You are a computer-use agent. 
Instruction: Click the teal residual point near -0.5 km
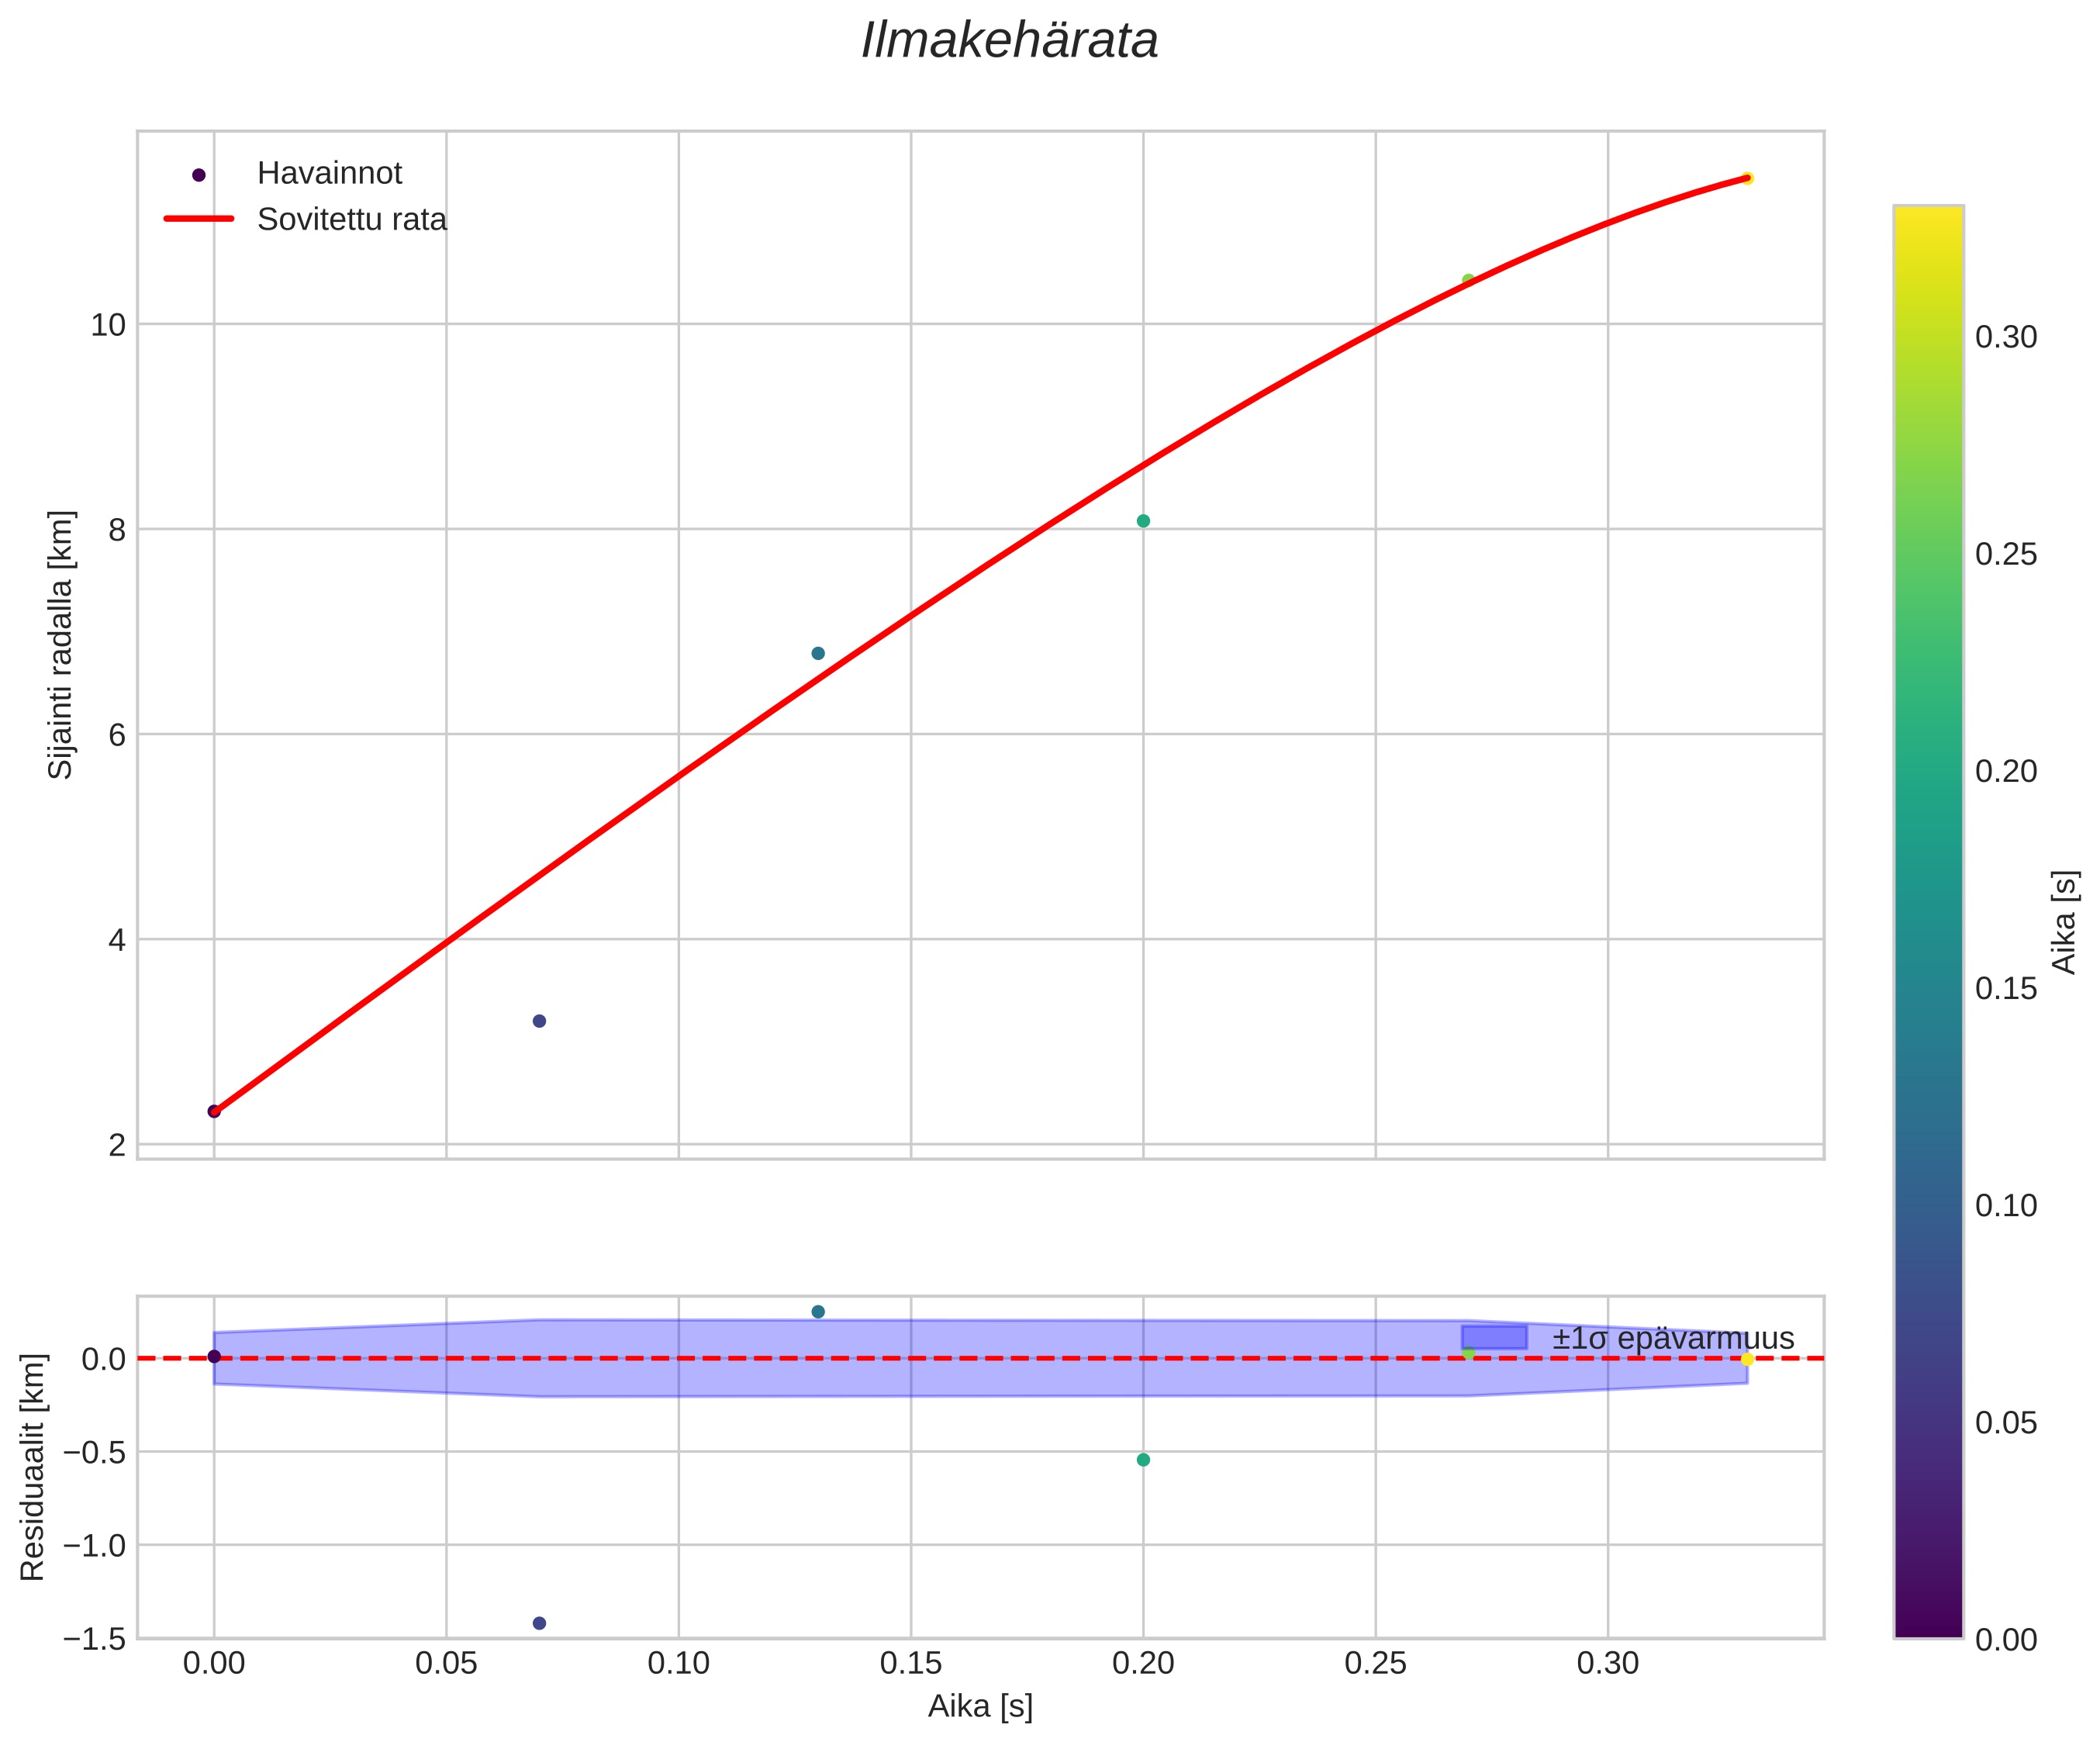tap(1143, 1460)
